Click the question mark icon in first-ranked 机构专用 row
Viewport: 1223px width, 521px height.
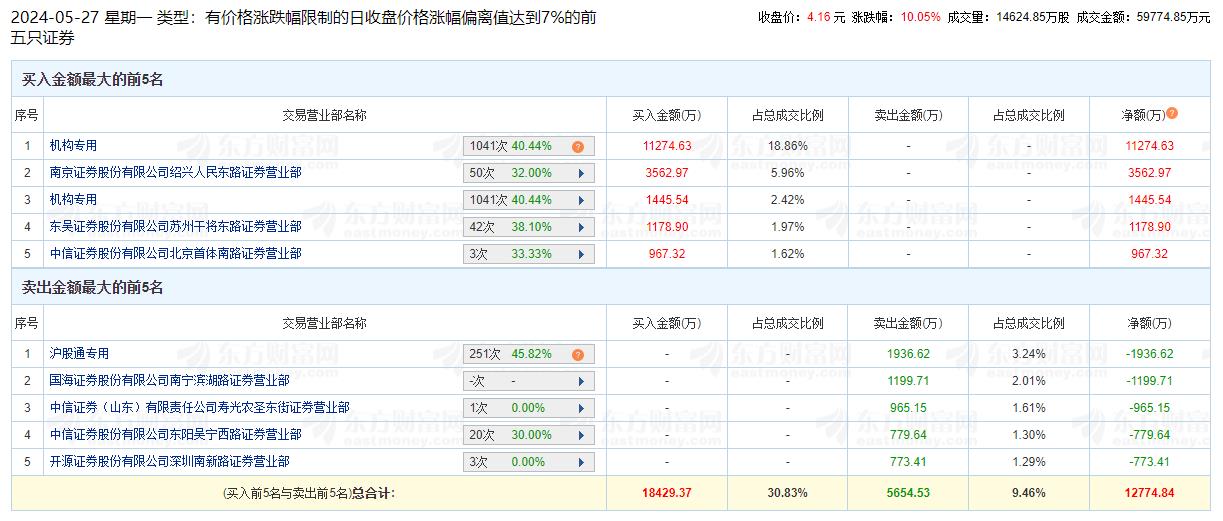click(577, 146)
